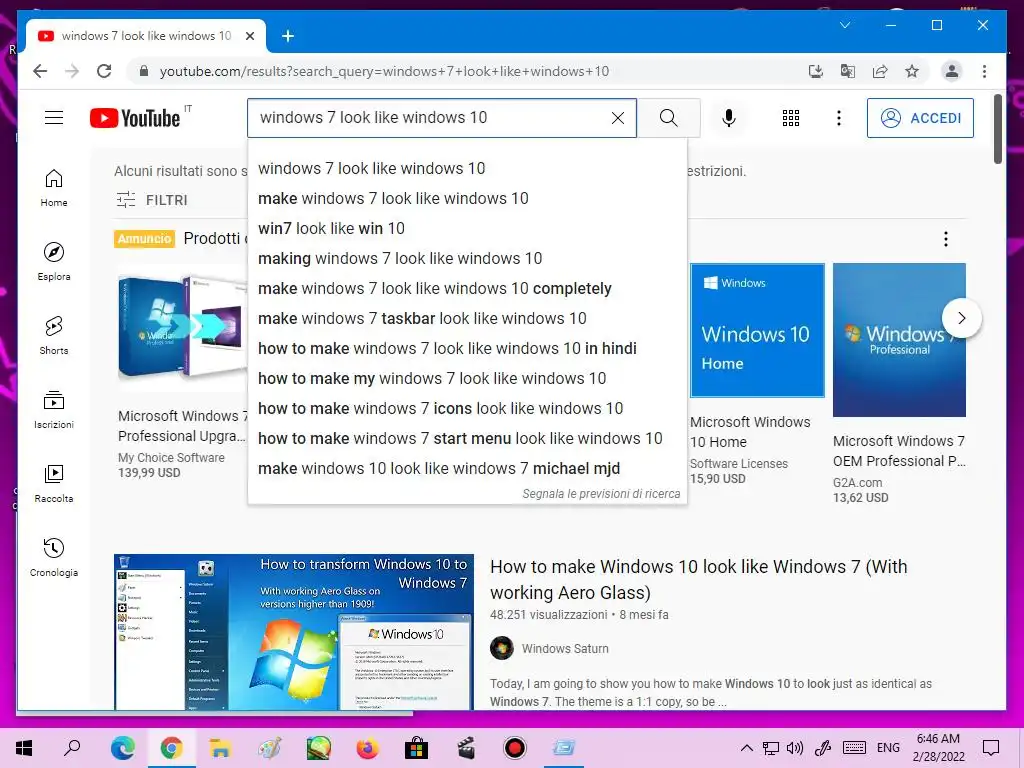
Task: Open Esplora in the sidebar
Action: (54, 262)
